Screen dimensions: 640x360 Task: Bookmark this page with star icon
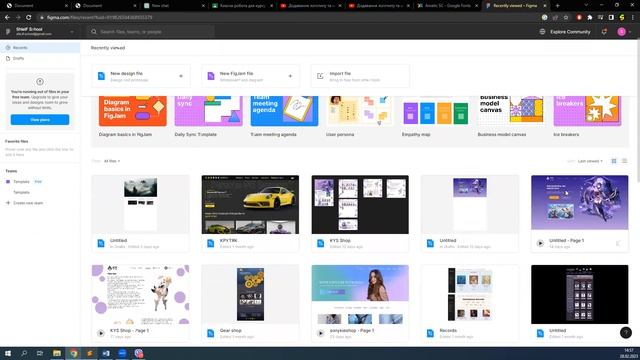[566, 18]
